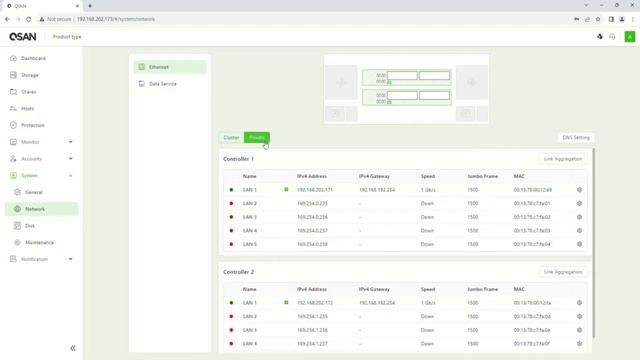
Task: Expand the Accounts menu chevron
Action: point(71,159)
